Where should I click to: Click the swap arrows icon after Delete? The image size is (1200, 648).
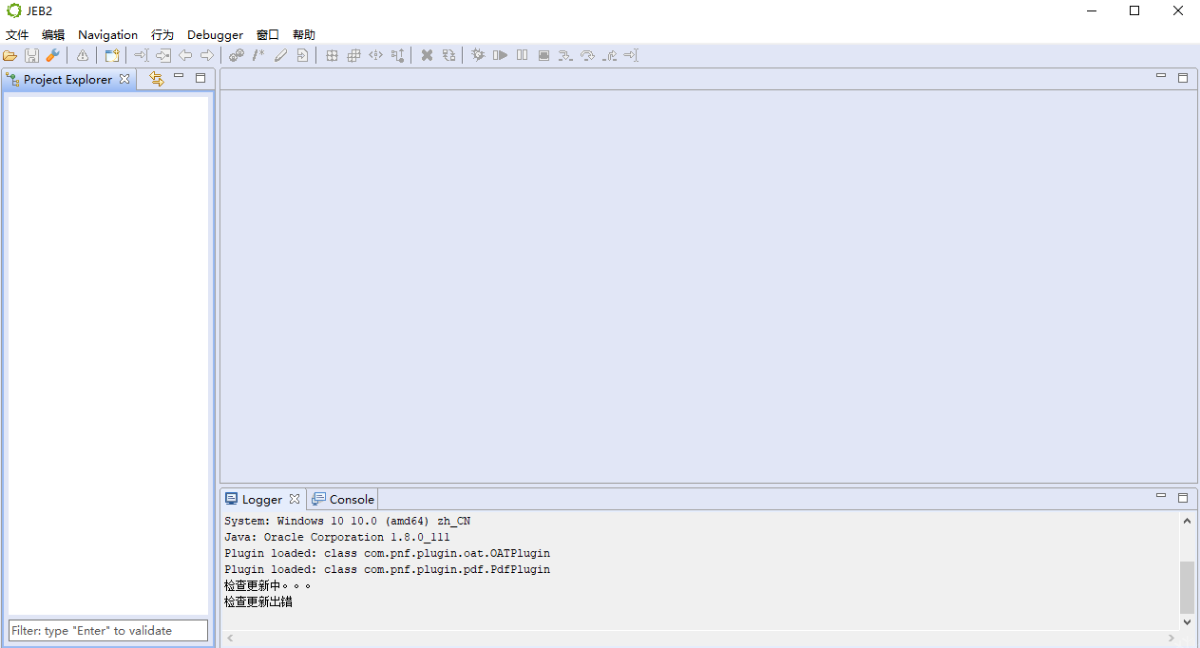click(449, 56)
